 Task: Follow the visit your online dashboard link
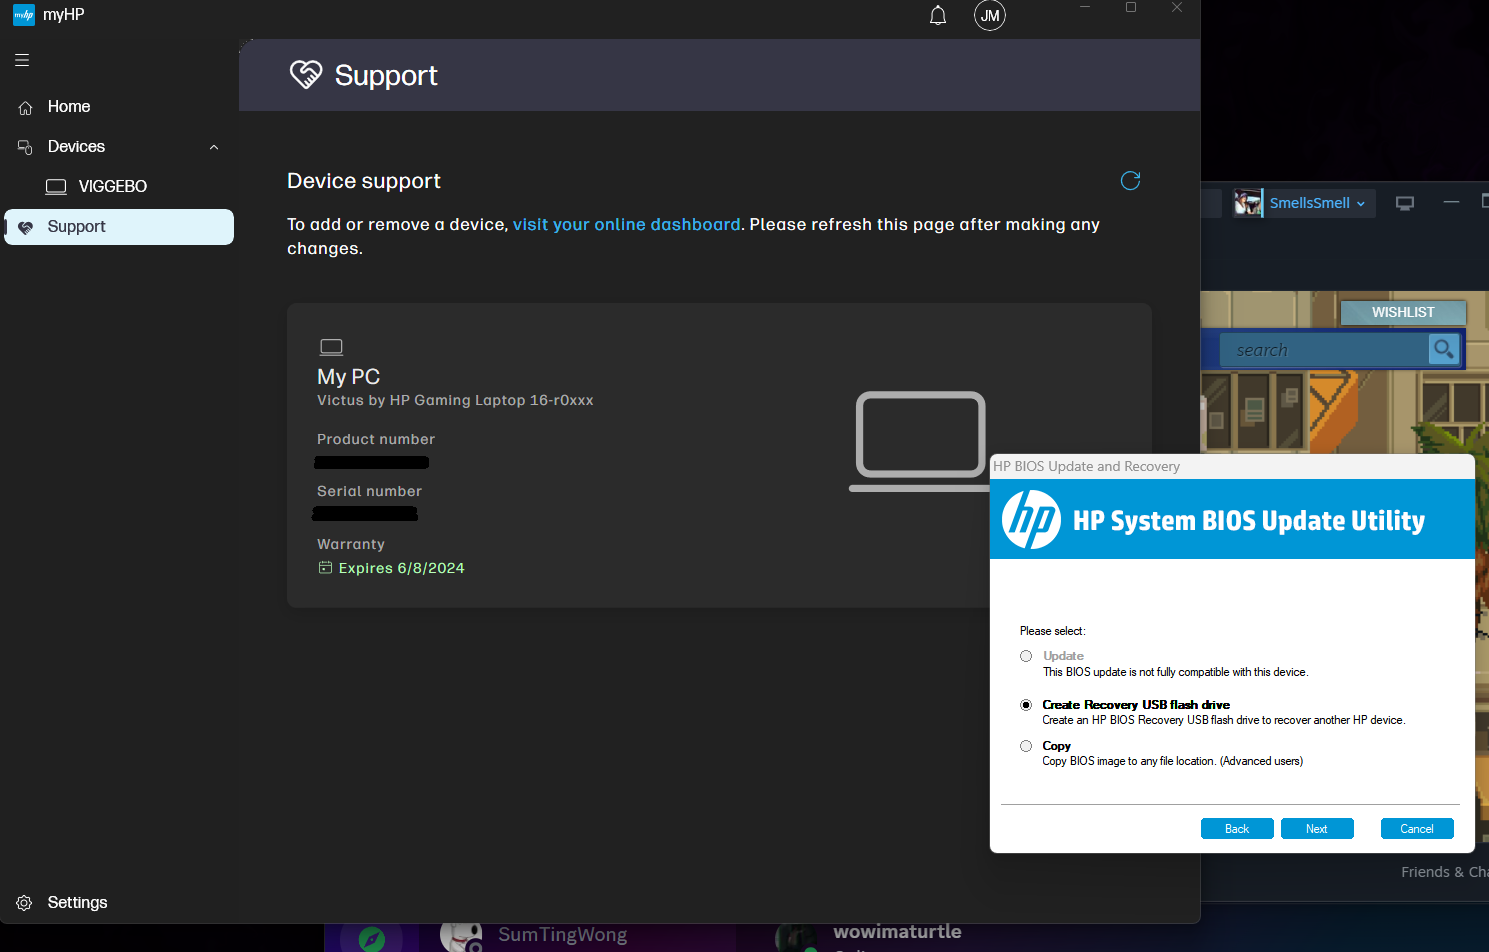click(x=627, y=225)
